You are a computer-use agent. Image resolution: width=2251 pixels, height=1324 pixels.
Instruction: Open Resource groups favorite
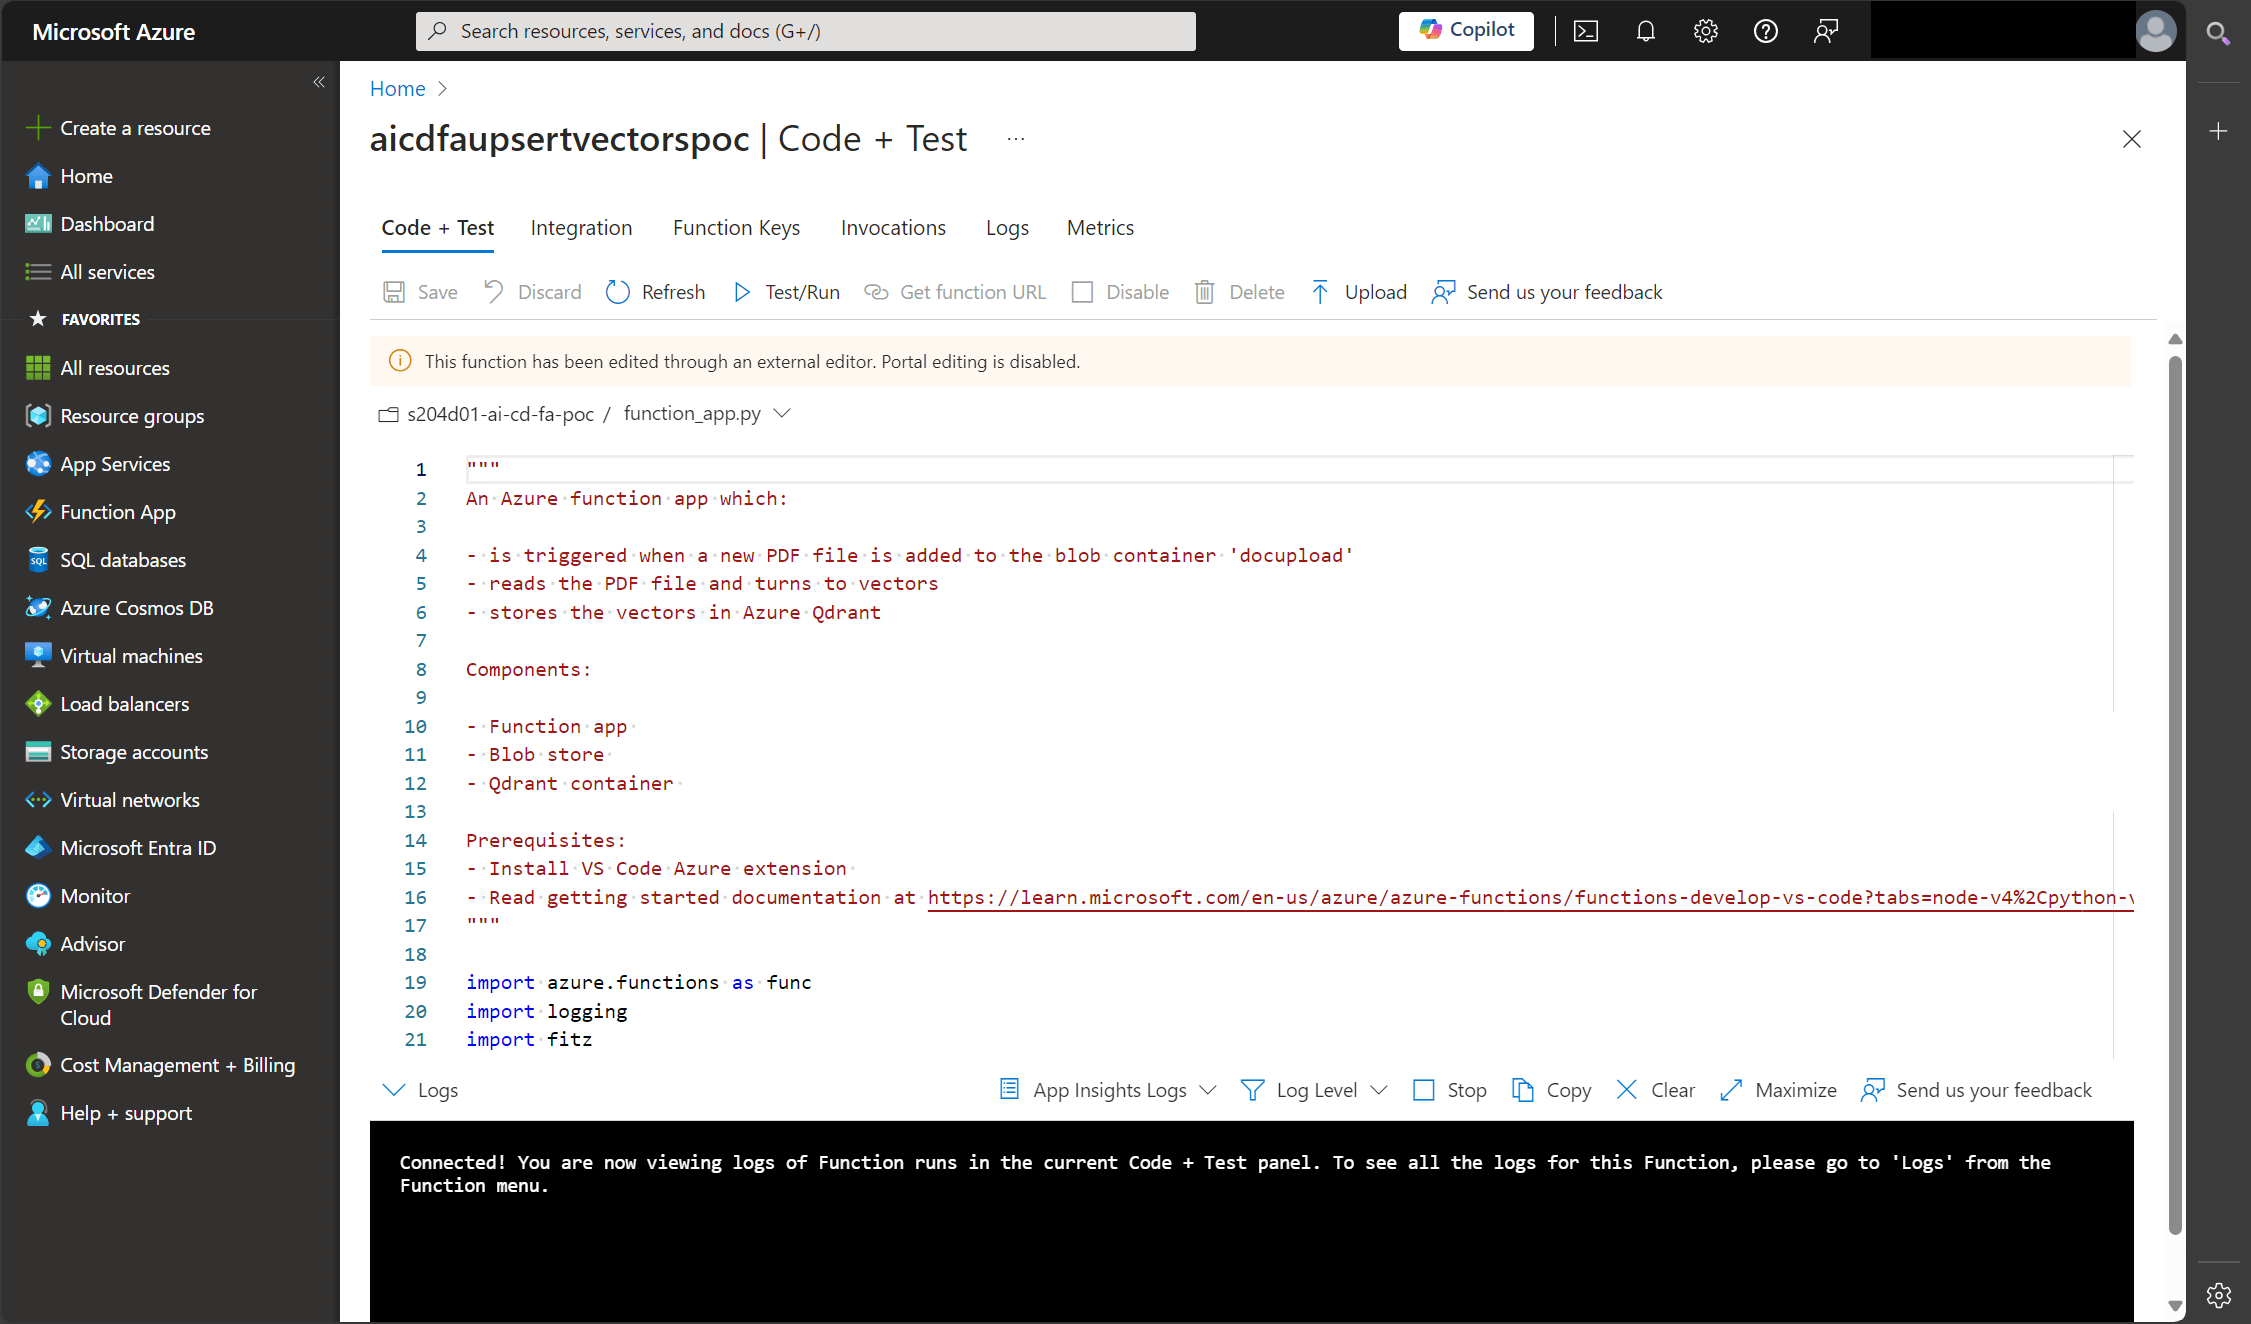click(132, 416)
